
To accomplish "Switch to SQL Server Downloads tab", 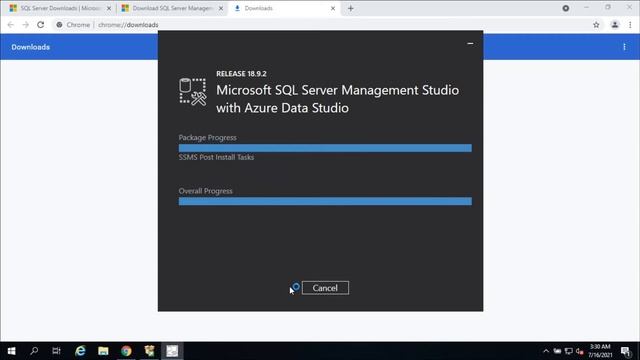I will point(60,8).
